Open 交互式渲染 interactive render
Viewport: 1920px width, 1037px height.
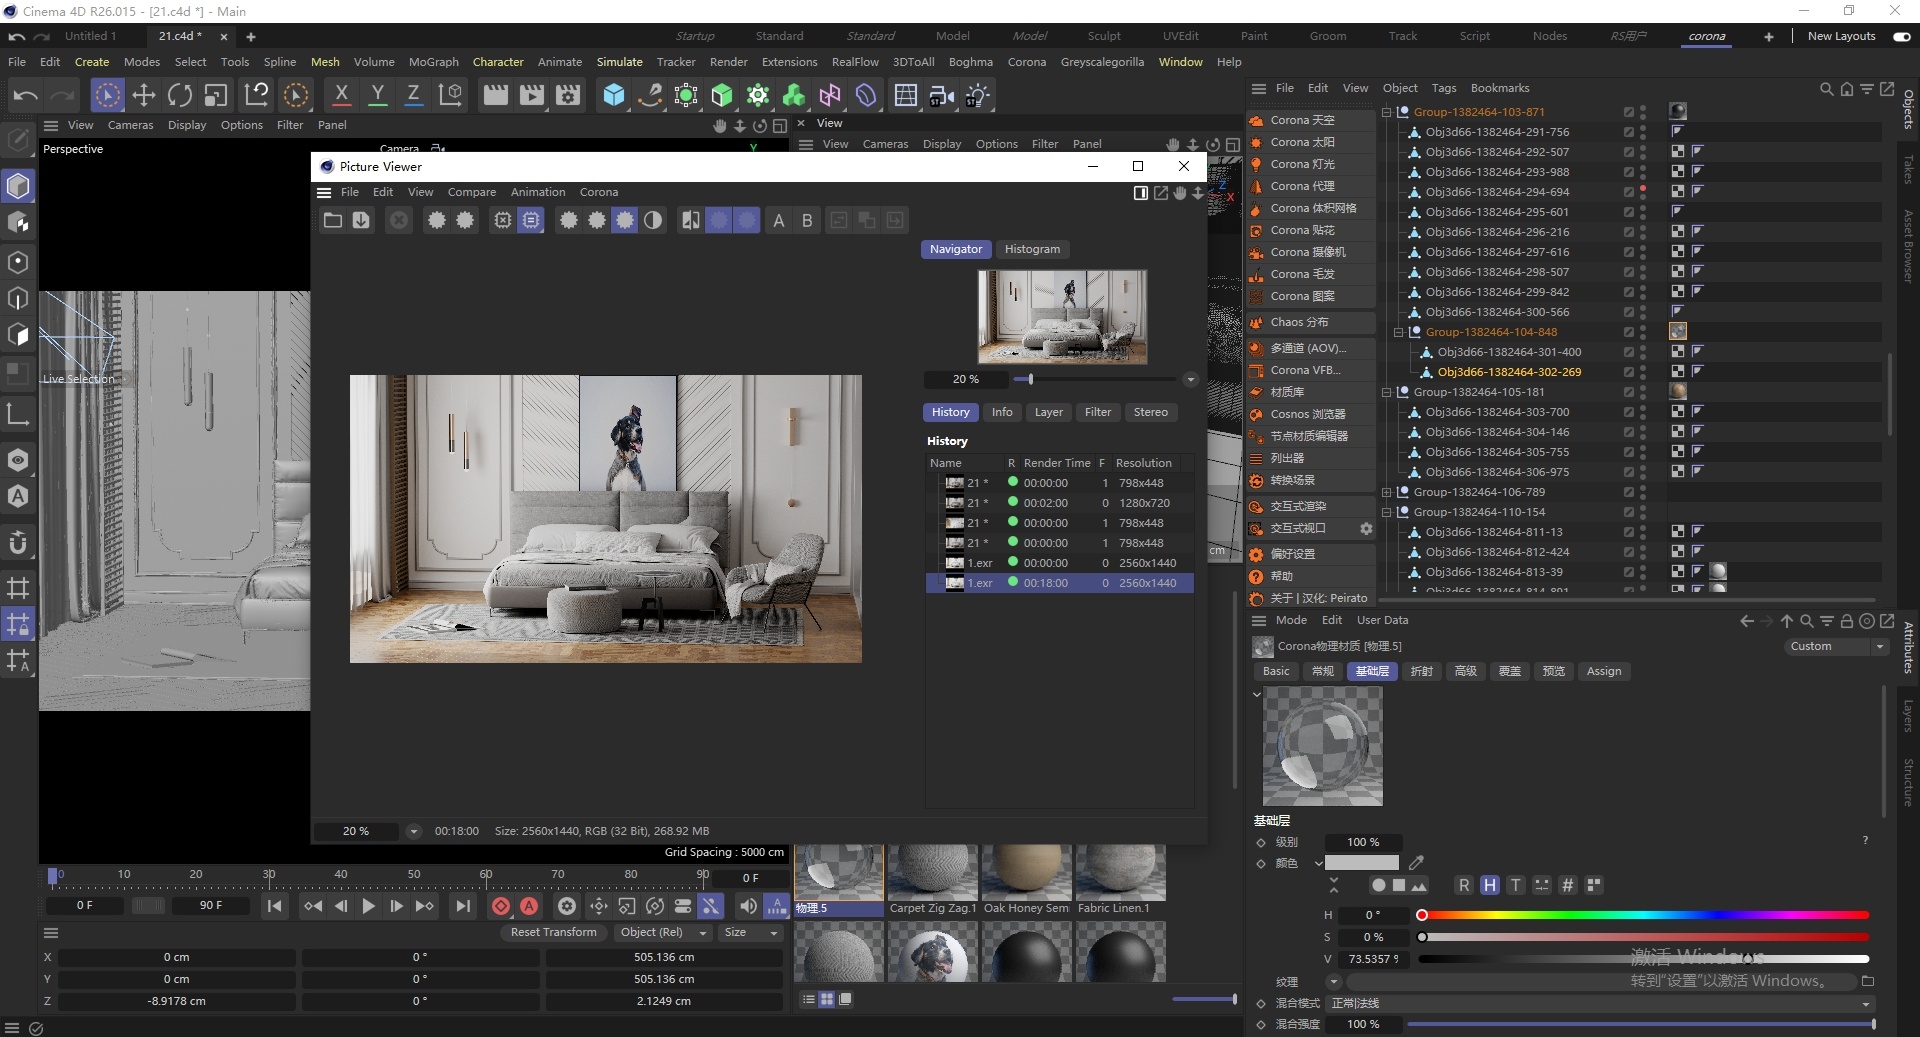click(x=1310, y=506)
